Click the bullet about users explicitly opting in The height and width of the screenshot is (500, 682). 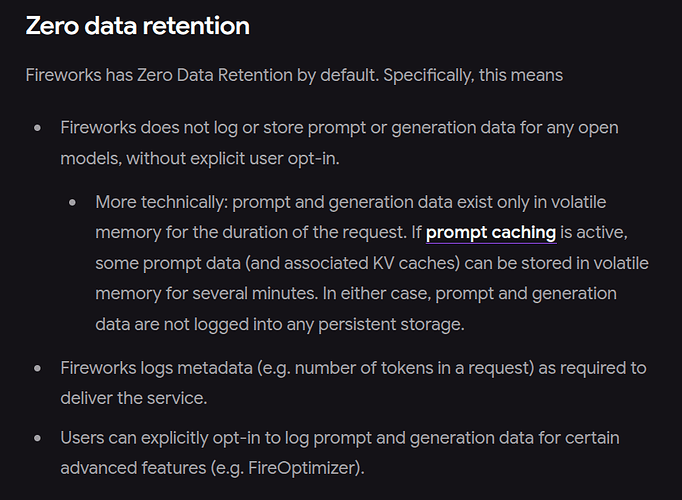coord(340,438)
